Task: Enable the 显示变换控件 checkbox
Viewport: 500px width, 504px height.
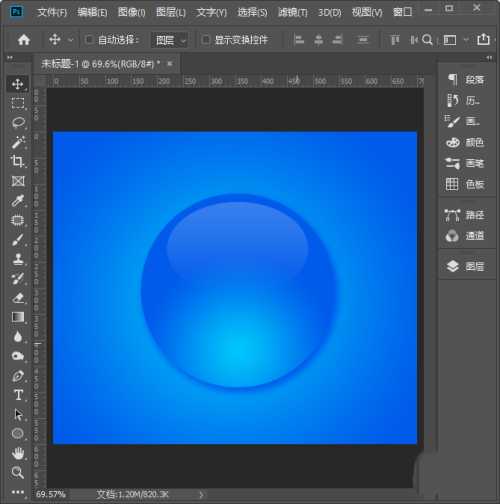Action: (206, 40)
